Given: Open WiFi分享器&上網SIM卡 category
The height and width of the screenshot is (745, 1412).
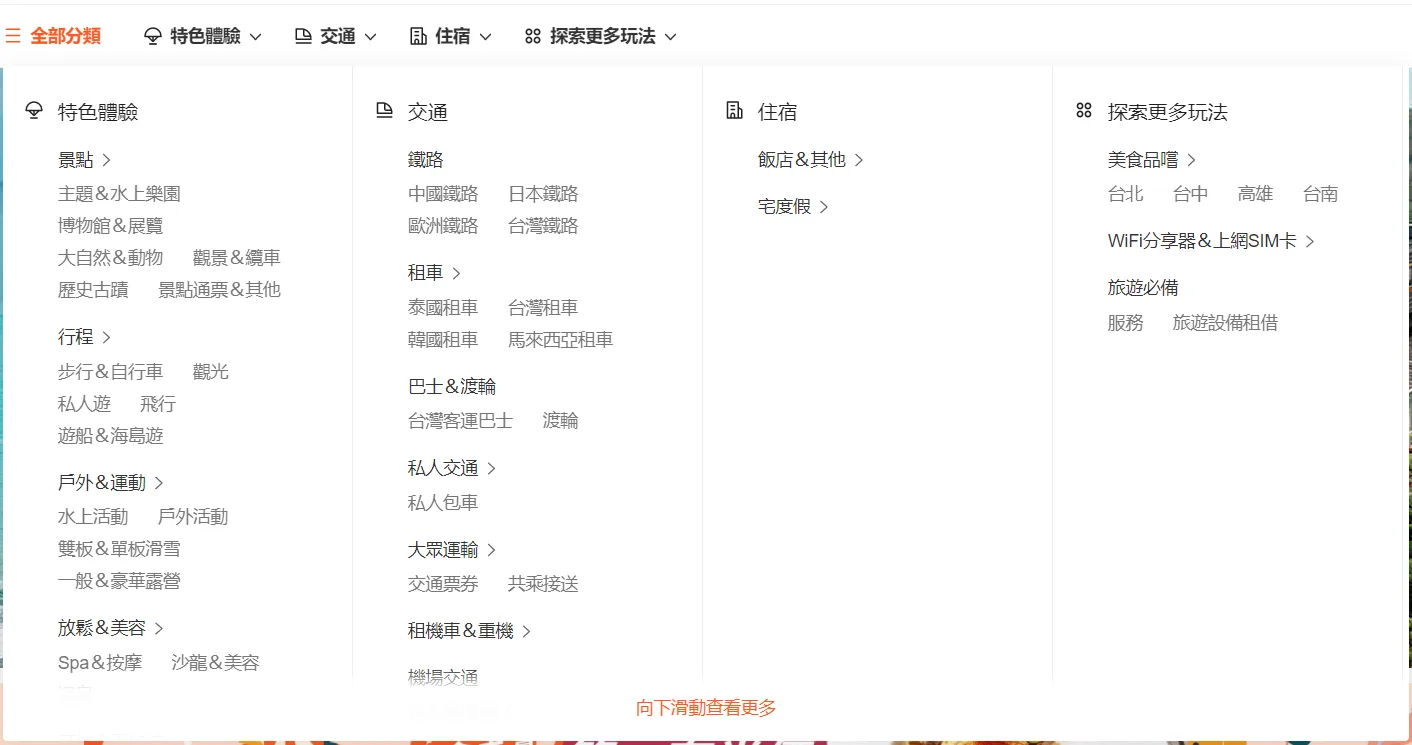Looking at the screenshot, I should point(1211,241).
